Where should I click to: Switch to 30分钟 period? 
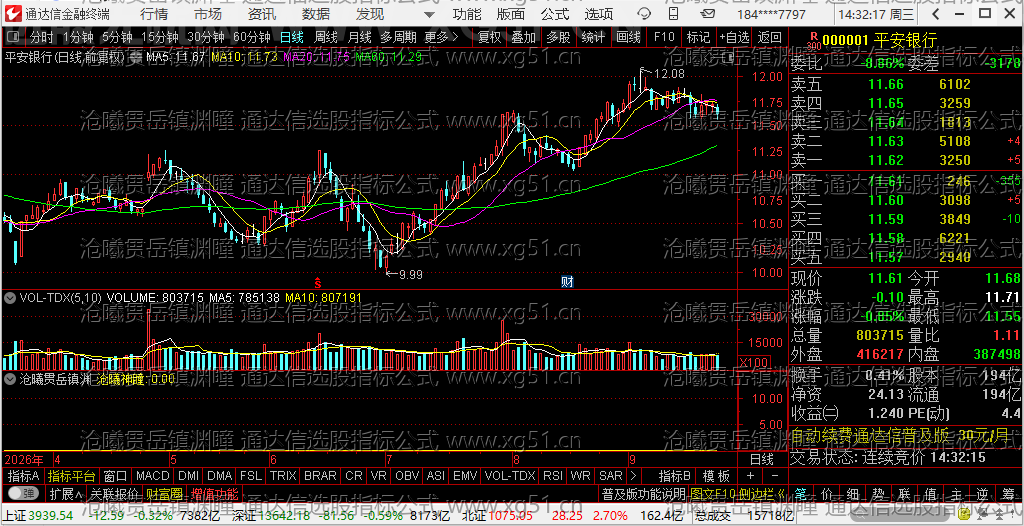tap(205, 38)
